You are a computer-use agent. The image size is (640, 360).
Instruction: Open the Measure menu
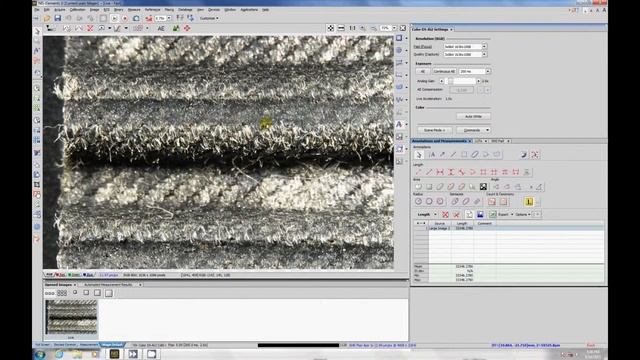(x=134, y=9)
